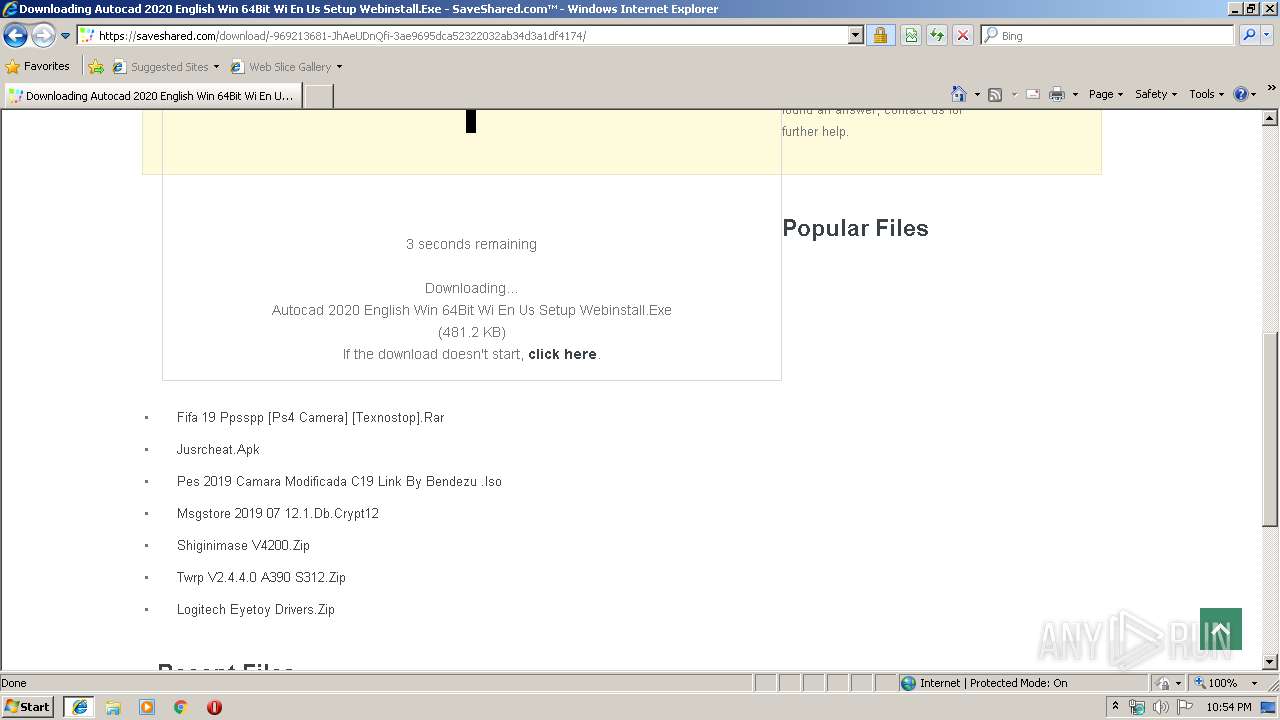Click the green scroll-to-top arrow button
The image size is (1280, 720).
tap(1221, 629)
